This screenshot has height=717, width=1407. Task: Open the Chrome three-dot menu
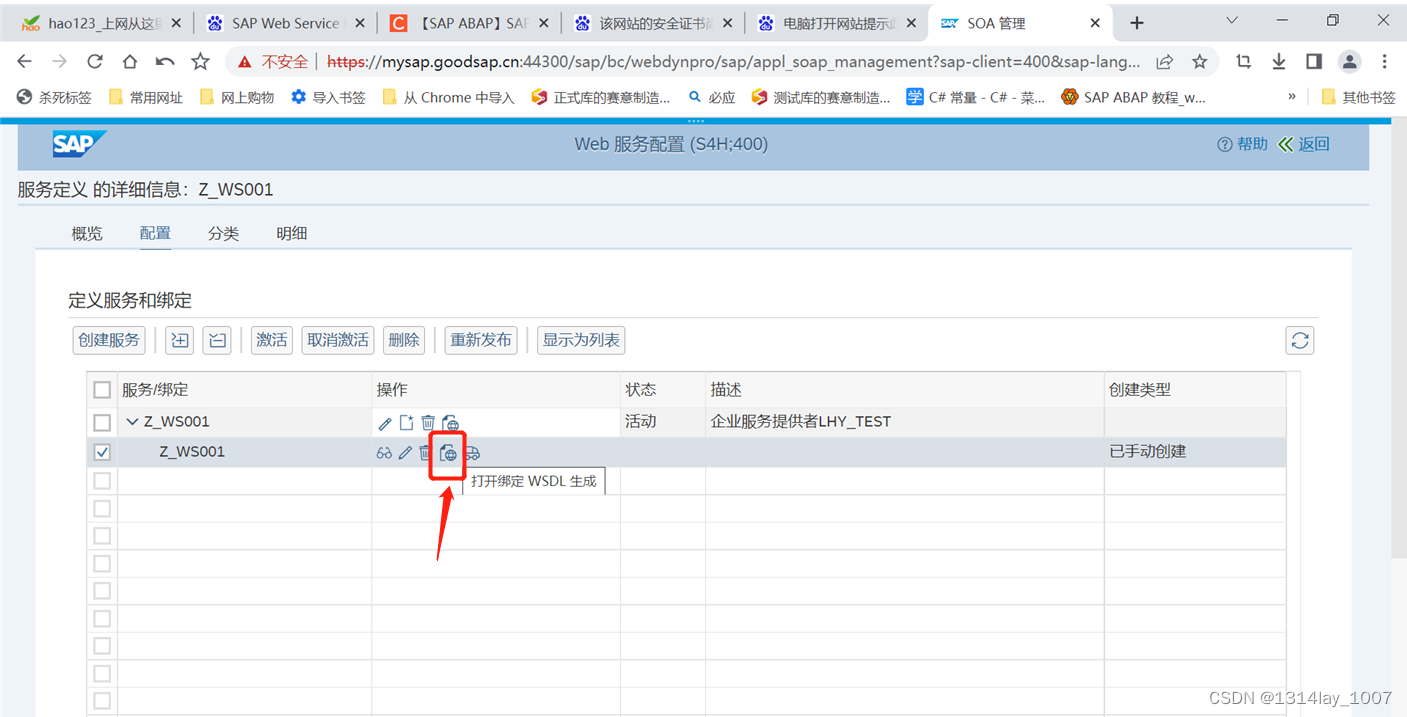(1385, 62)
